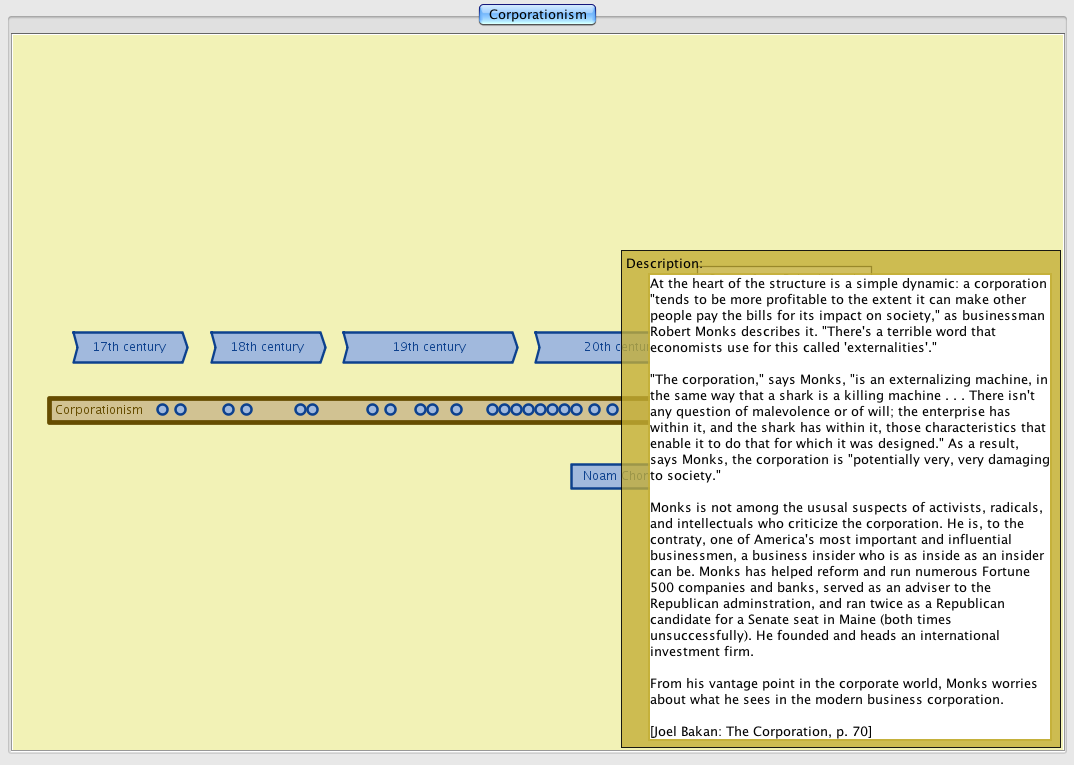Select the 18th century period arrow
The width and height of the screenshot is (1074, 765).
(x=267, y=347)
